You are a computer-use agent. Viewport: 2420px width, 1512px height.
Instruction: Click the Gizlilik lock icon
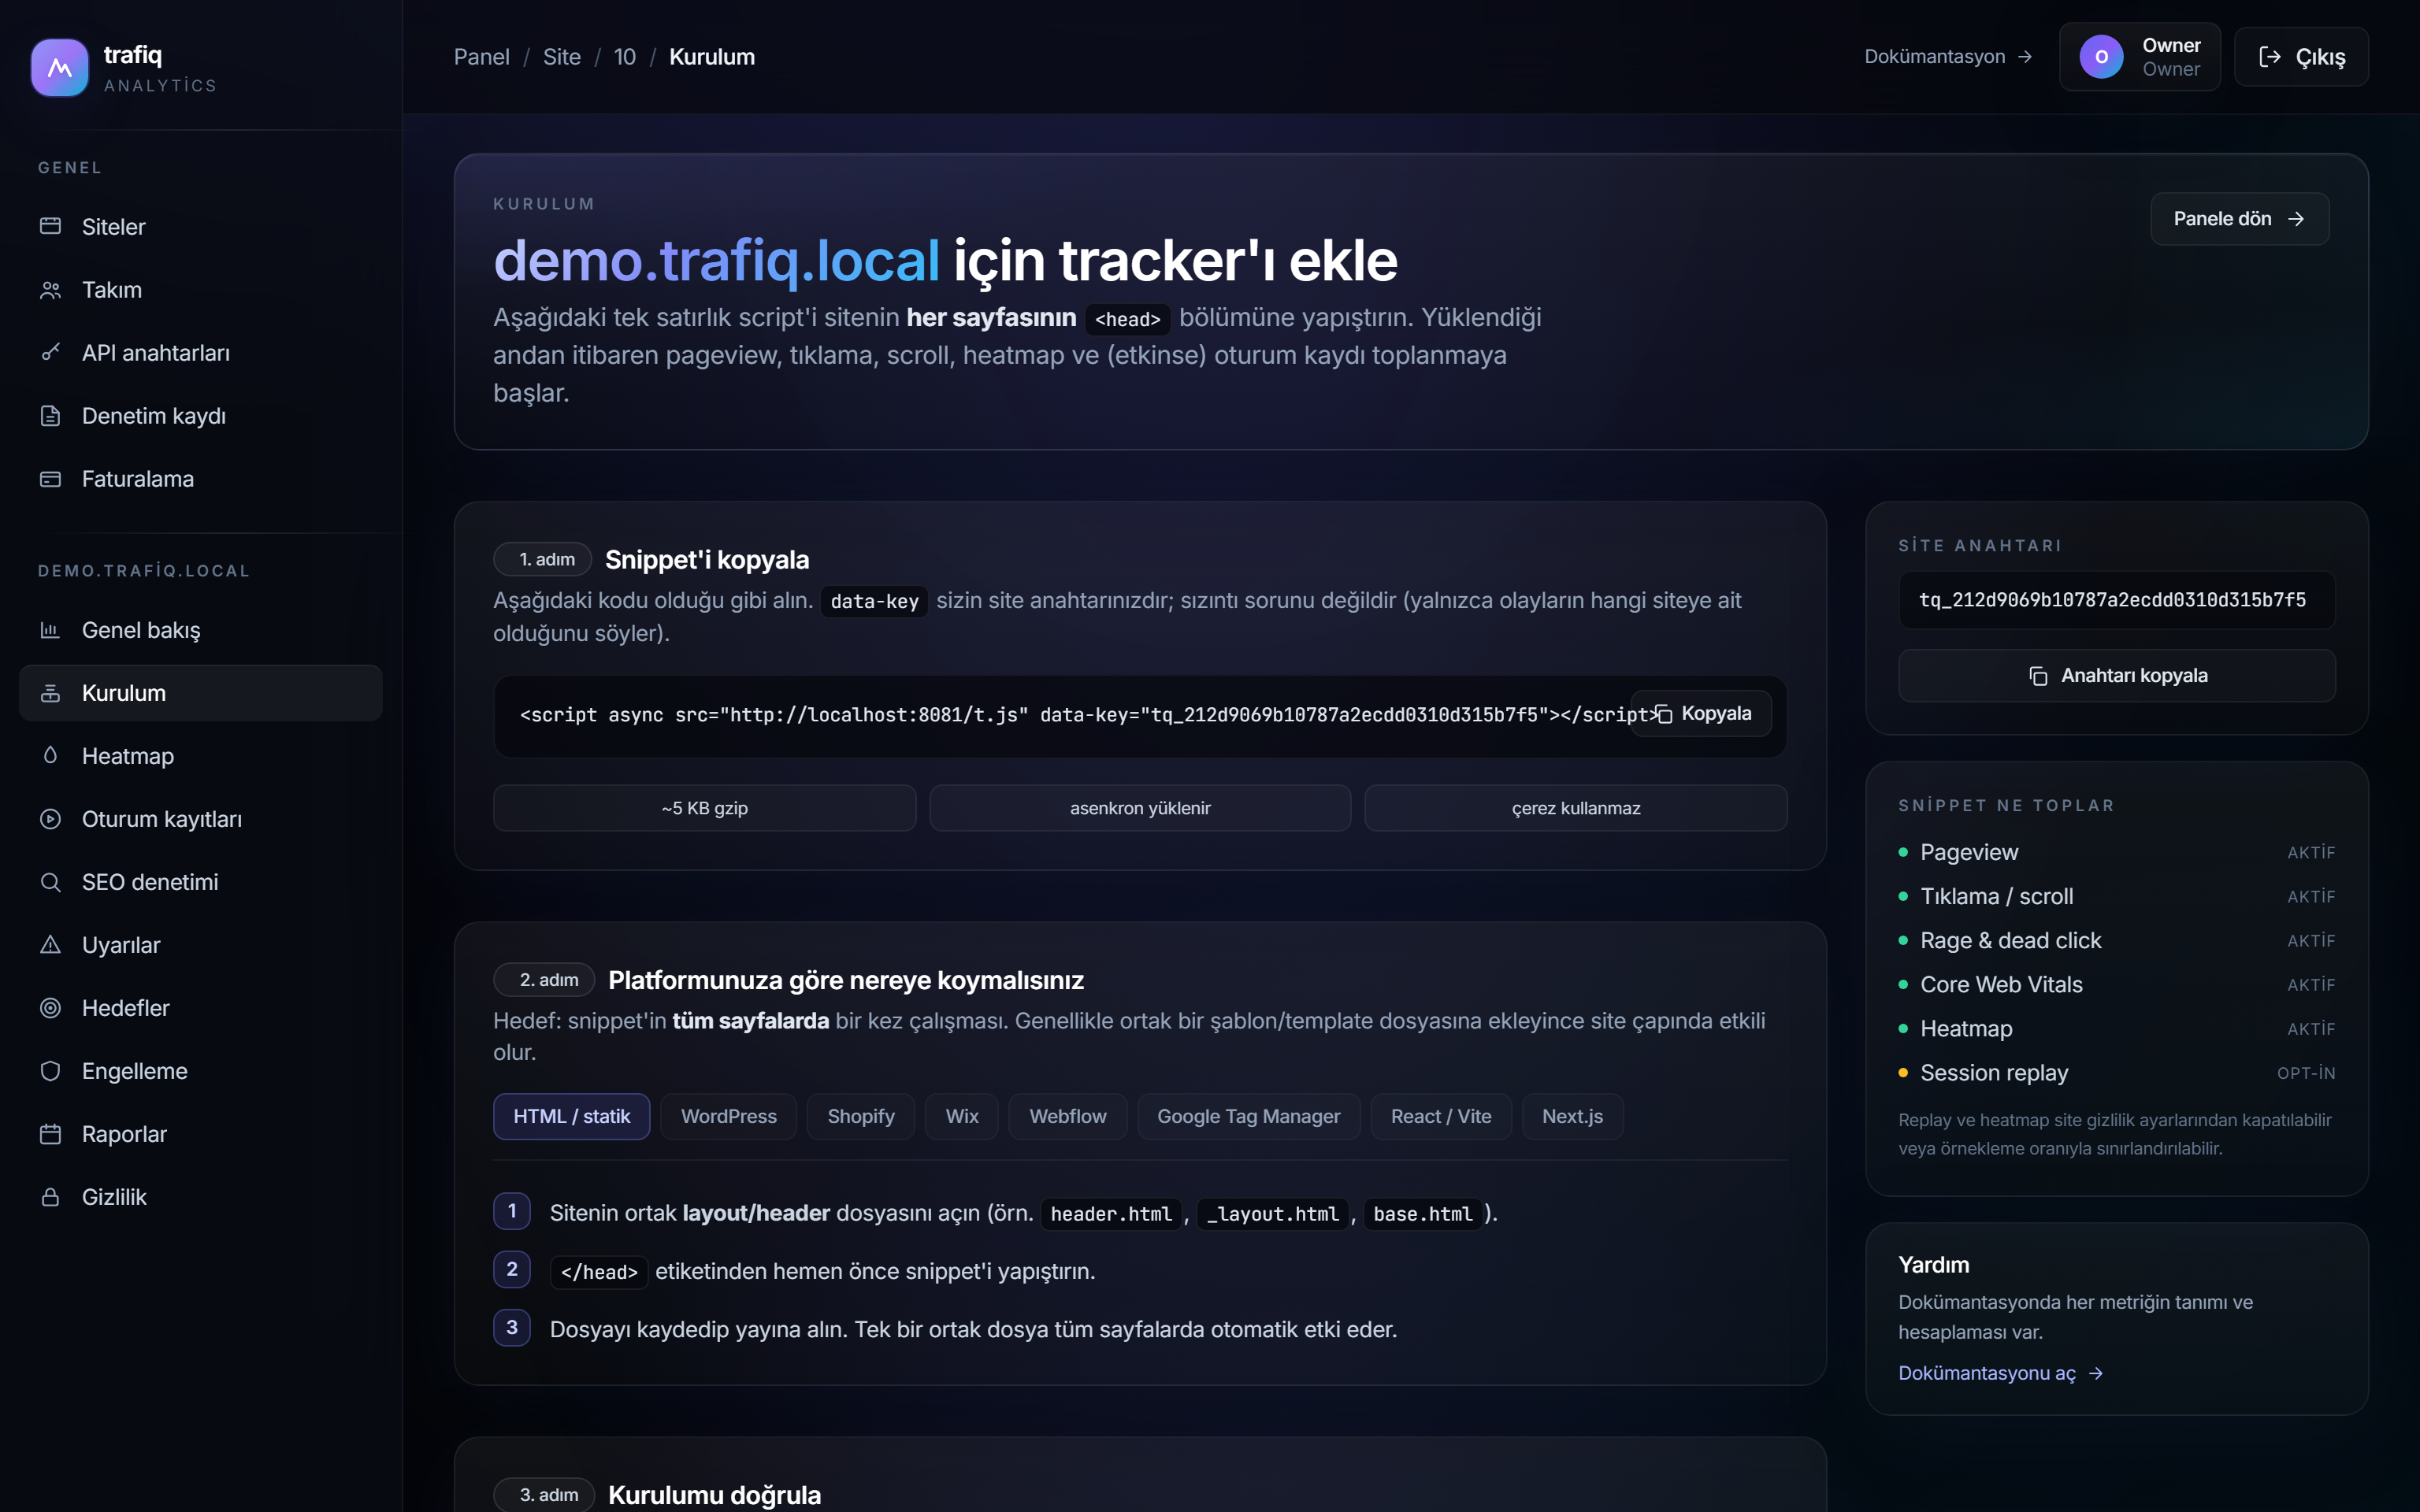(50, 1197)
